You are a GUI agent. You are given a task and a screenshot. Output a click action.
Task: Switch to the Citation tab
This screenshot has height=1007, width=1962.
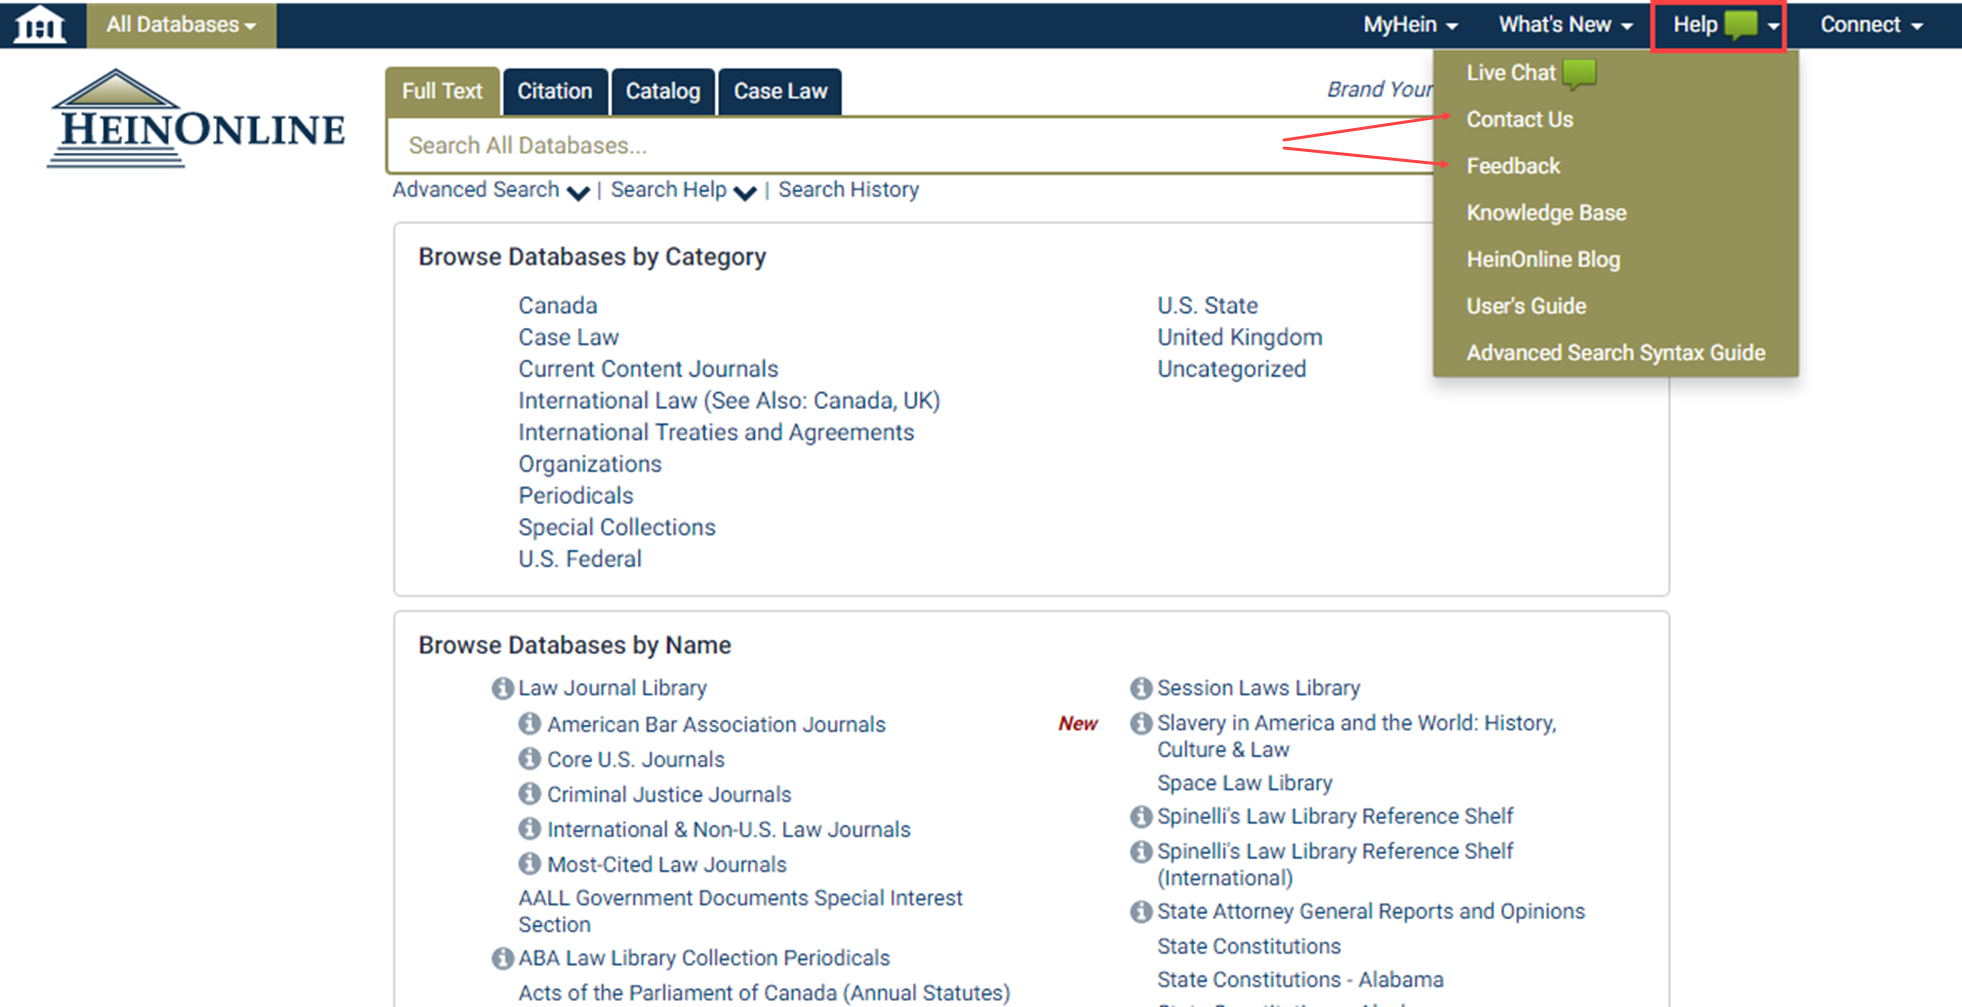pos(555,91)
